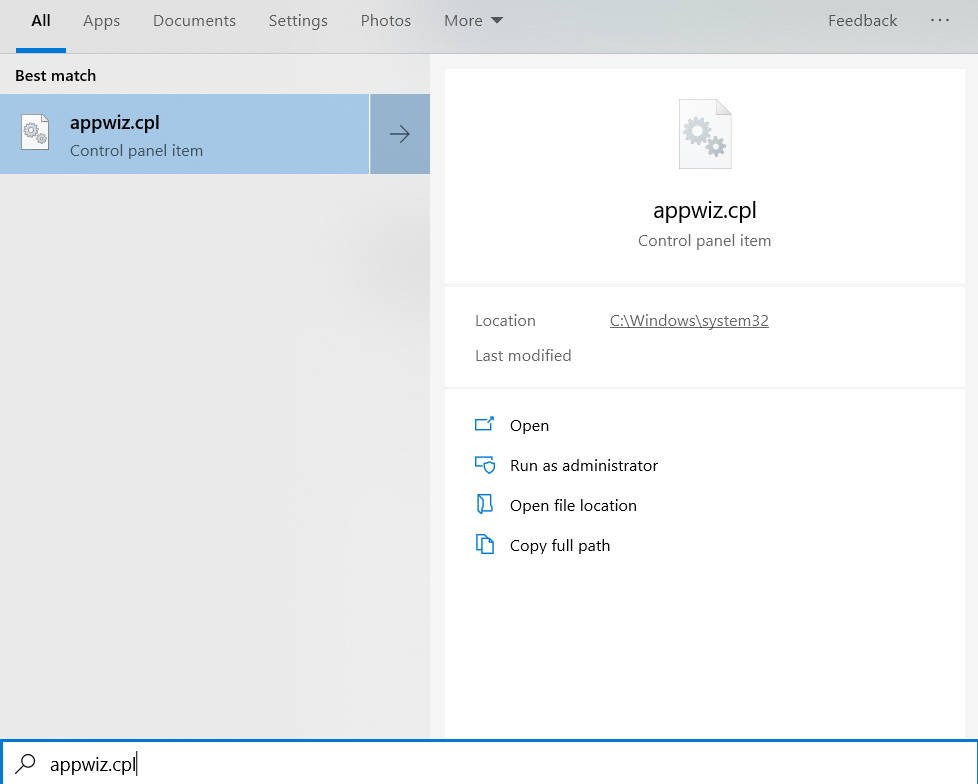Select the appwiz.cpl Best match result
Screen dimensions: 978x784
(x=185, y=134)
